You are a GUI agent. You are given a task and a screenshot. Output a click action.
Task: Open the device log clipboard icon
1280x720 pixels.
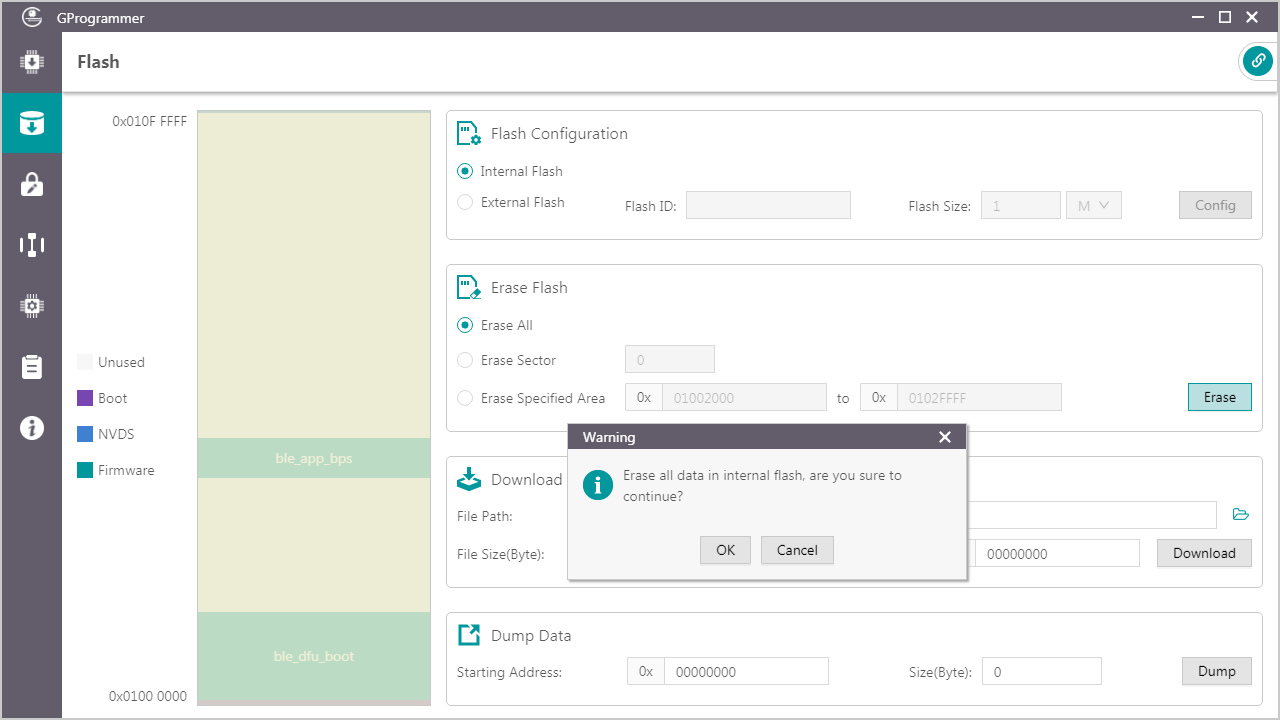(x=31, y=367)
